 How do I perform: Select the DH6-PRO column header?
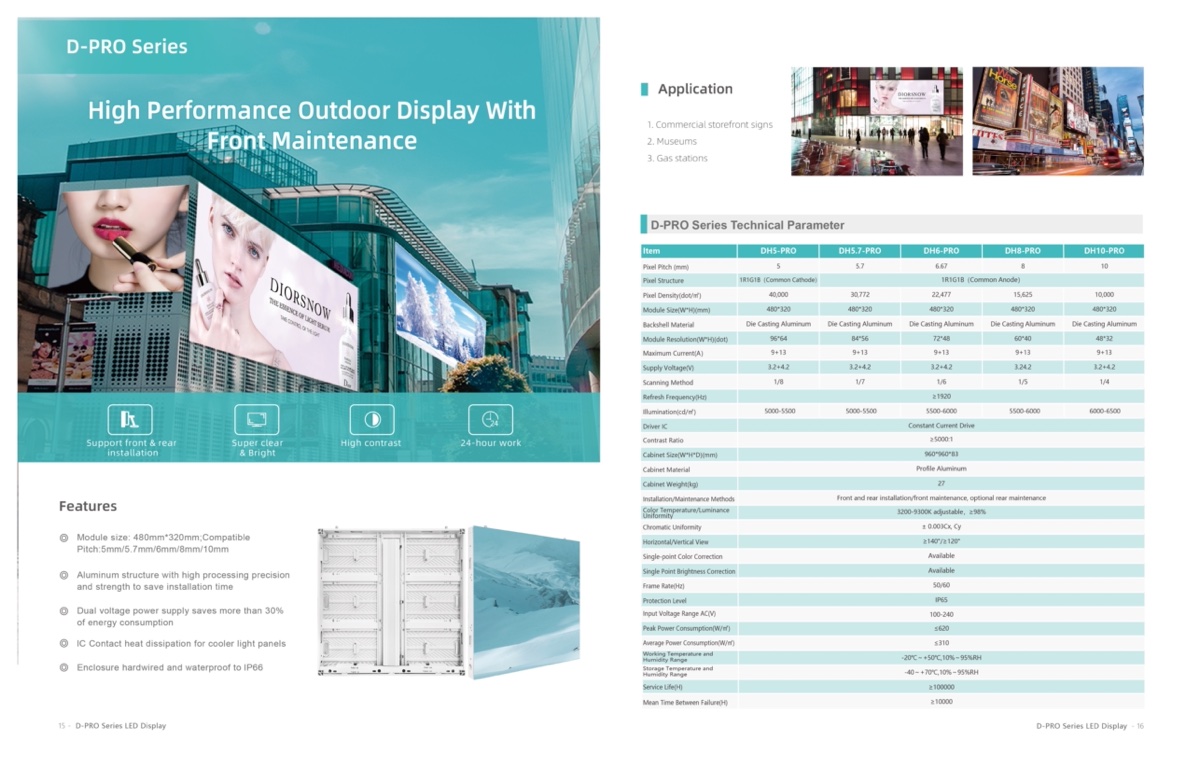941,251
